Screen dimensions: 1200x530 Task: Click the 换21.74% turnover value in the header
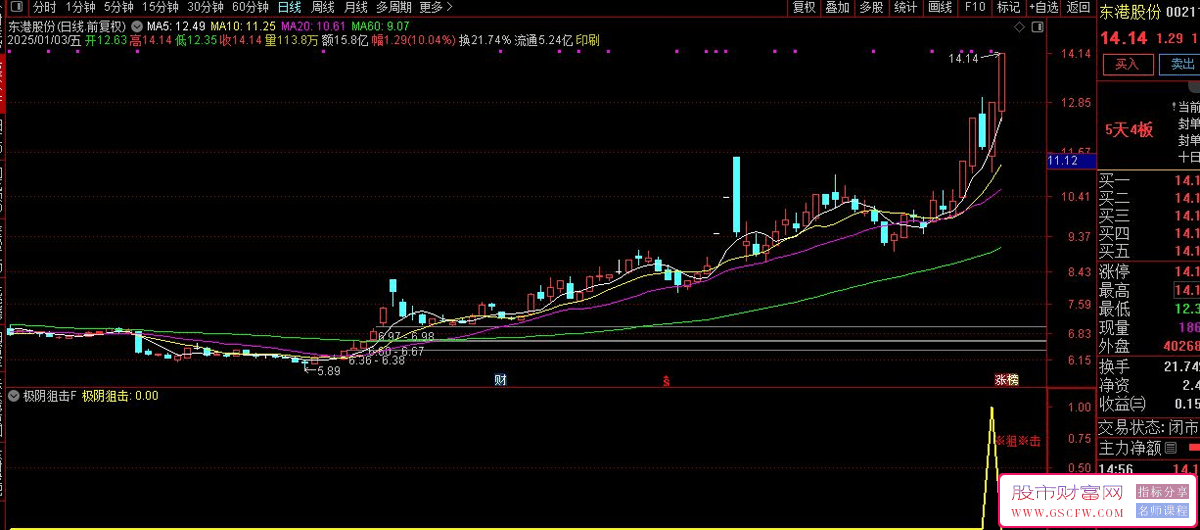coord(485,40)
